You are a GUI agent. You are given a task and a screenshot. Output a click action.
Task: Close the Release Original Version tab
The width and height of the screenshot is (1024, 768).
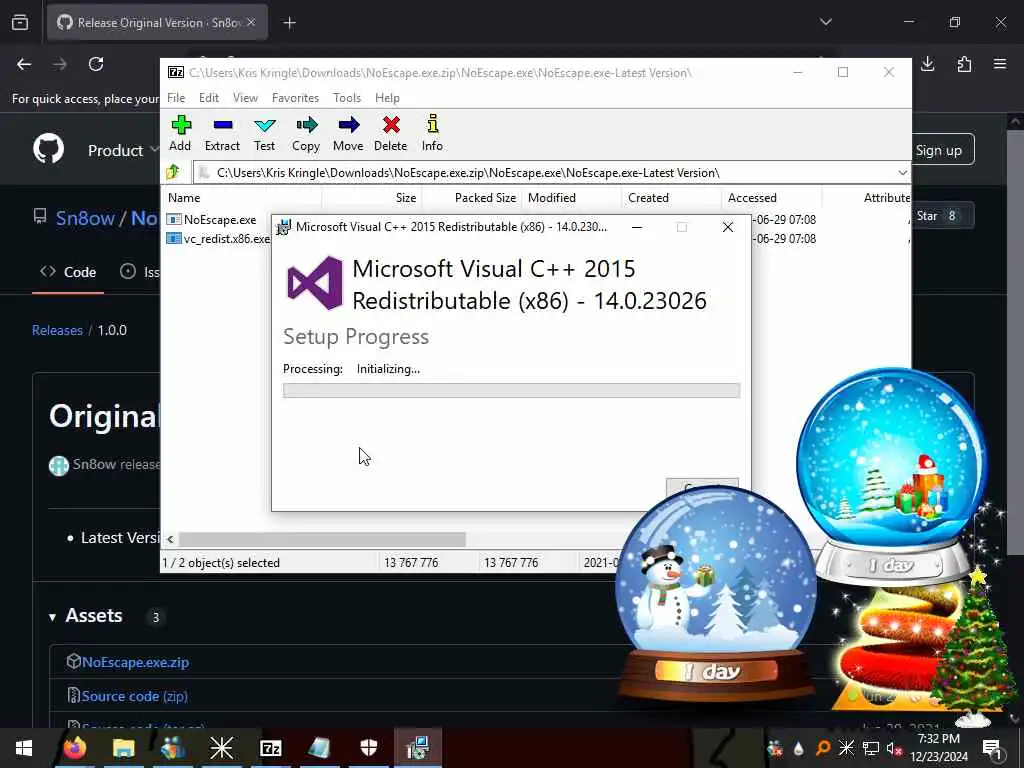click(x=251, y=23)
